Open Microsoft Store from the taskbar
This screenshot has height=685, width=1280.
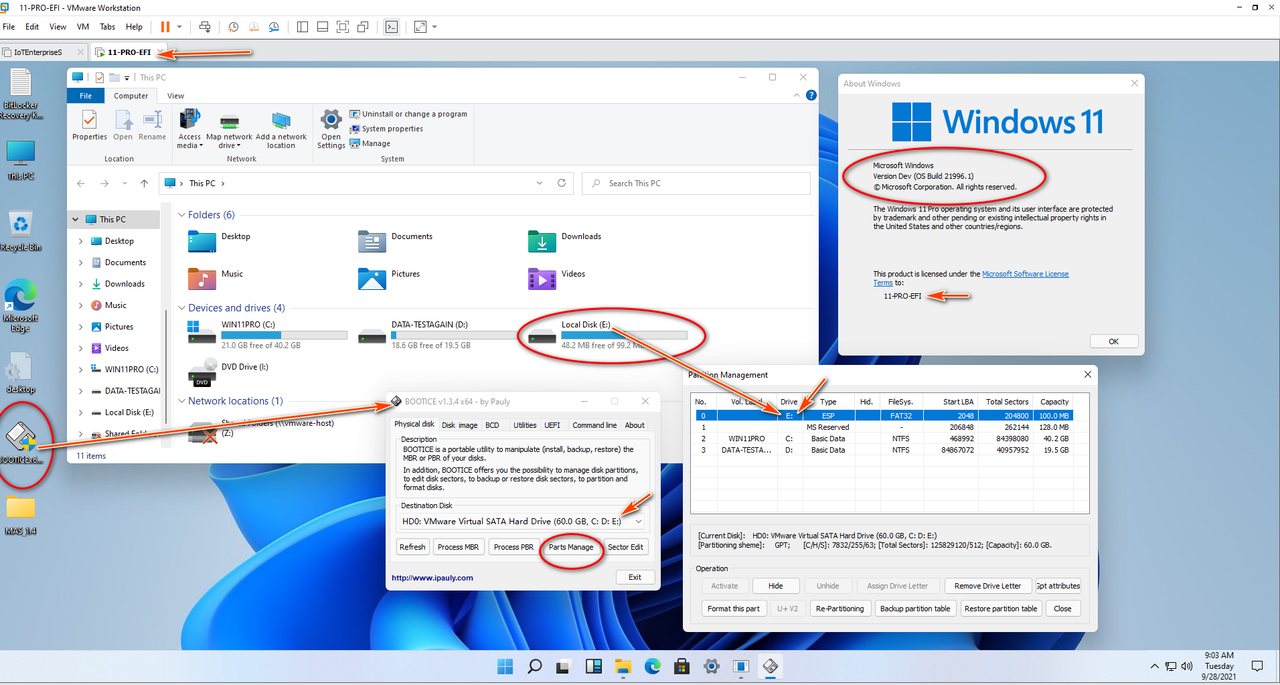click(x=682, y=666)
